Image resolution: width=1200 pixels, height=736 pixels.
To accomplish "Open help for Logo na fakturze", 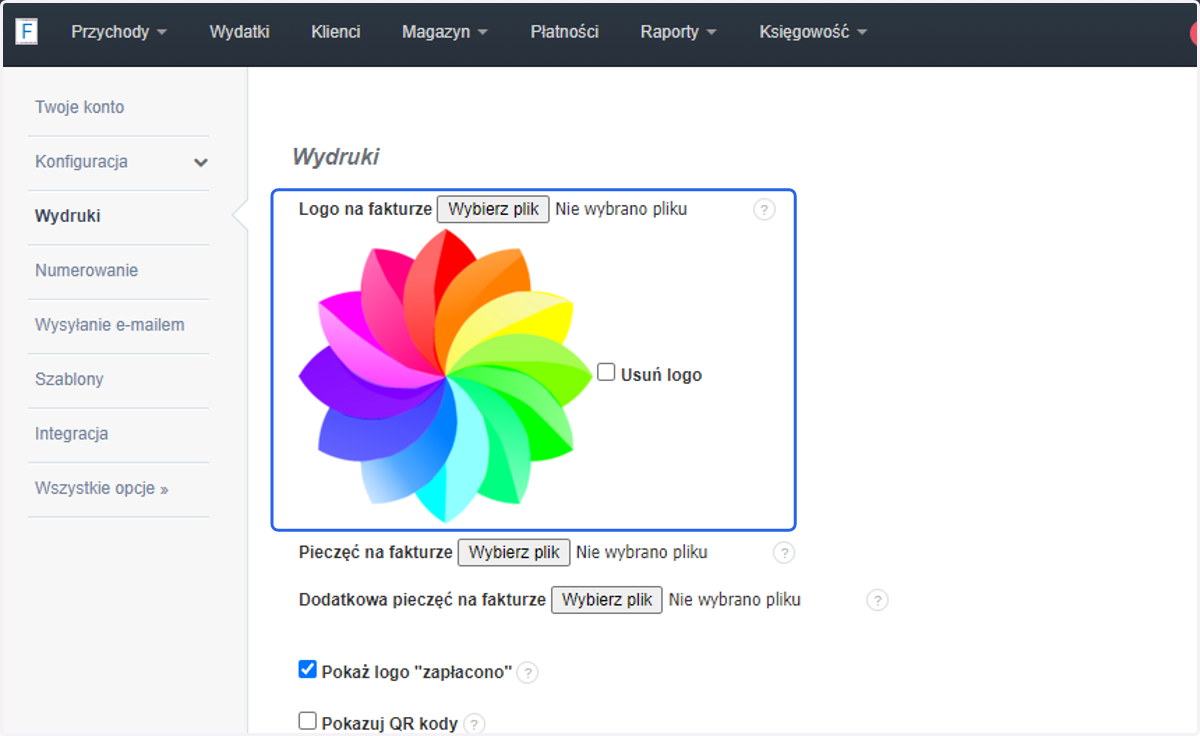I will 764,210.
